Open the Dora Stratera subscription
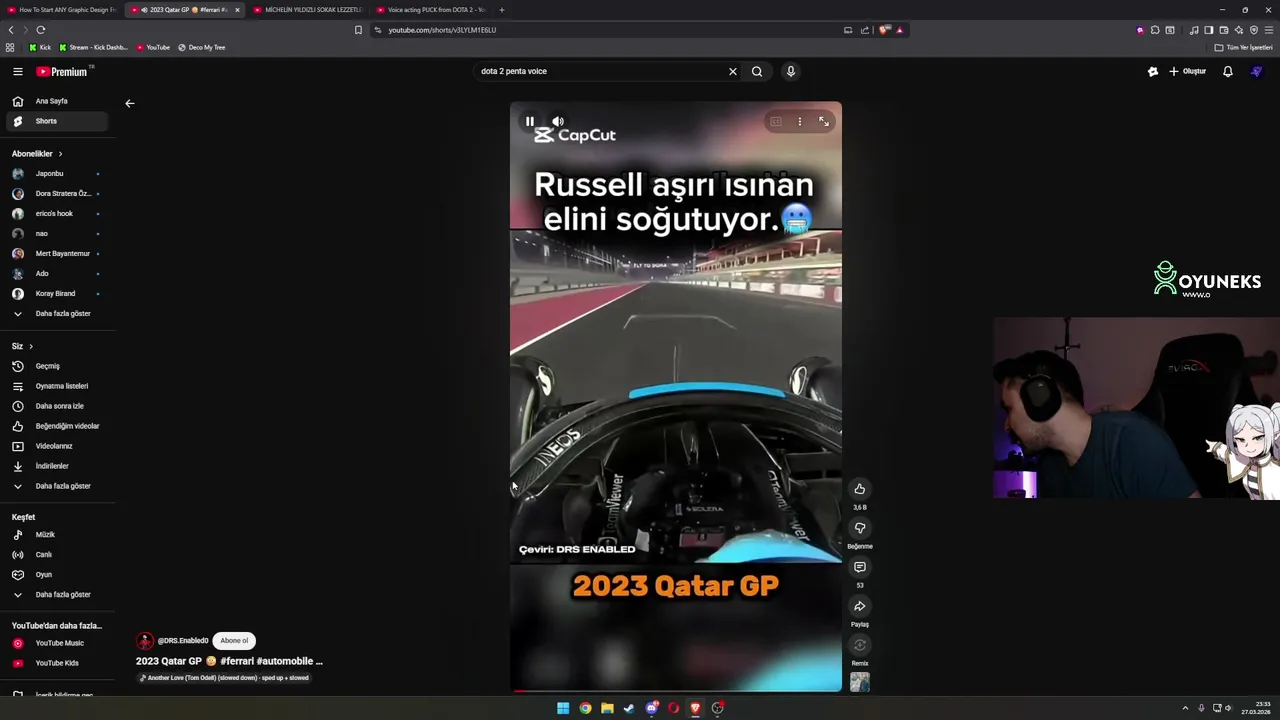Screen dimensions: 1280x720 click(56, 193)
